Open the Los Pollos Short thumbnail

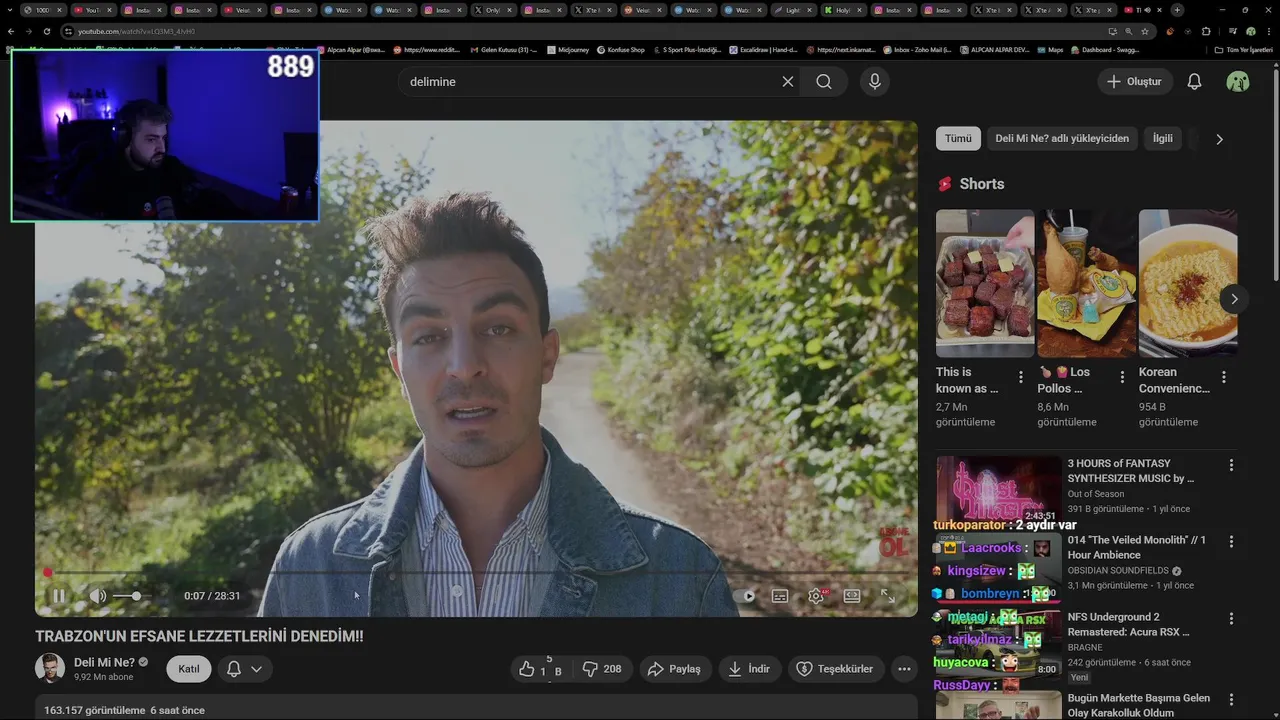click(x=1087, y=283)
